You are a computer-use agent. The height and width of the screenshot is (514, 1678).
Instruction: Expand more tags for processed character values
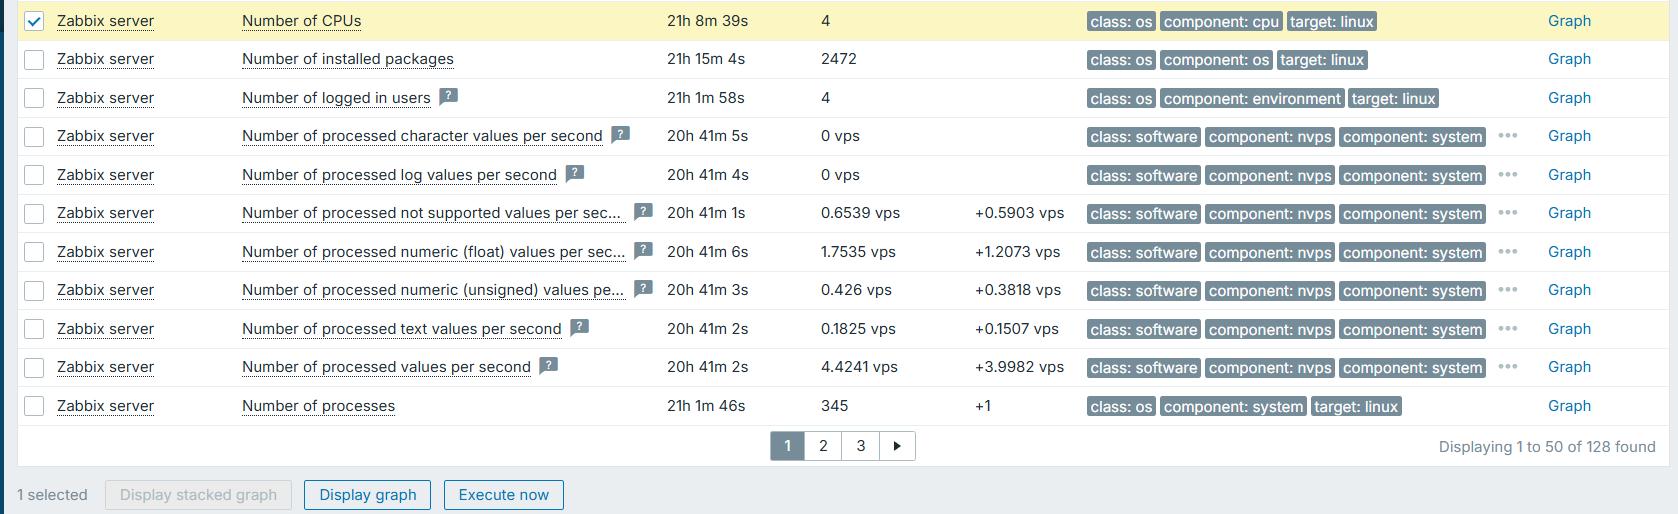(1508, 136)
